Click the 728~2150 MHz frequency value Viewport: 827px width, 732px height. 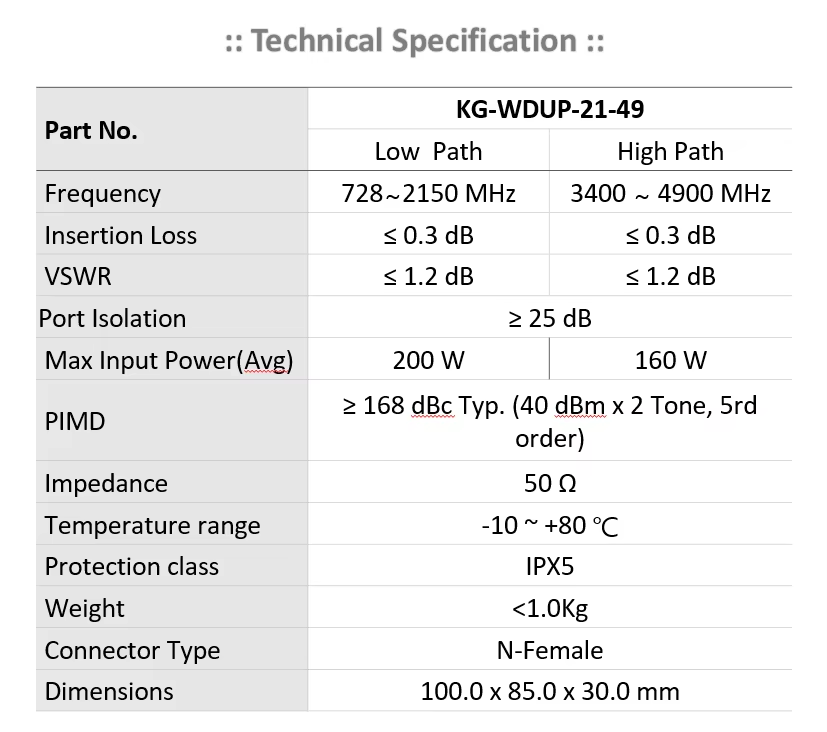coord(428,193)
